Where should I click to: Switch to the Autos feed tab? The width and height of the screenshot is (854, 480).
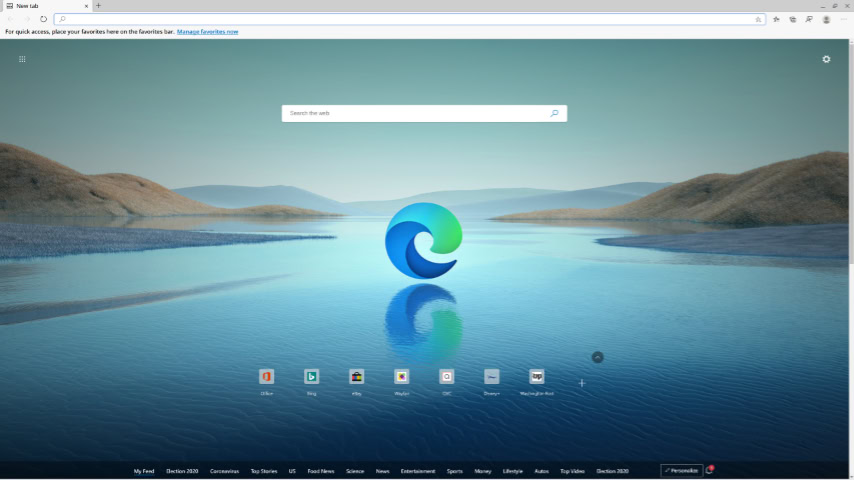pyautogui.click(x=541, y=471)
